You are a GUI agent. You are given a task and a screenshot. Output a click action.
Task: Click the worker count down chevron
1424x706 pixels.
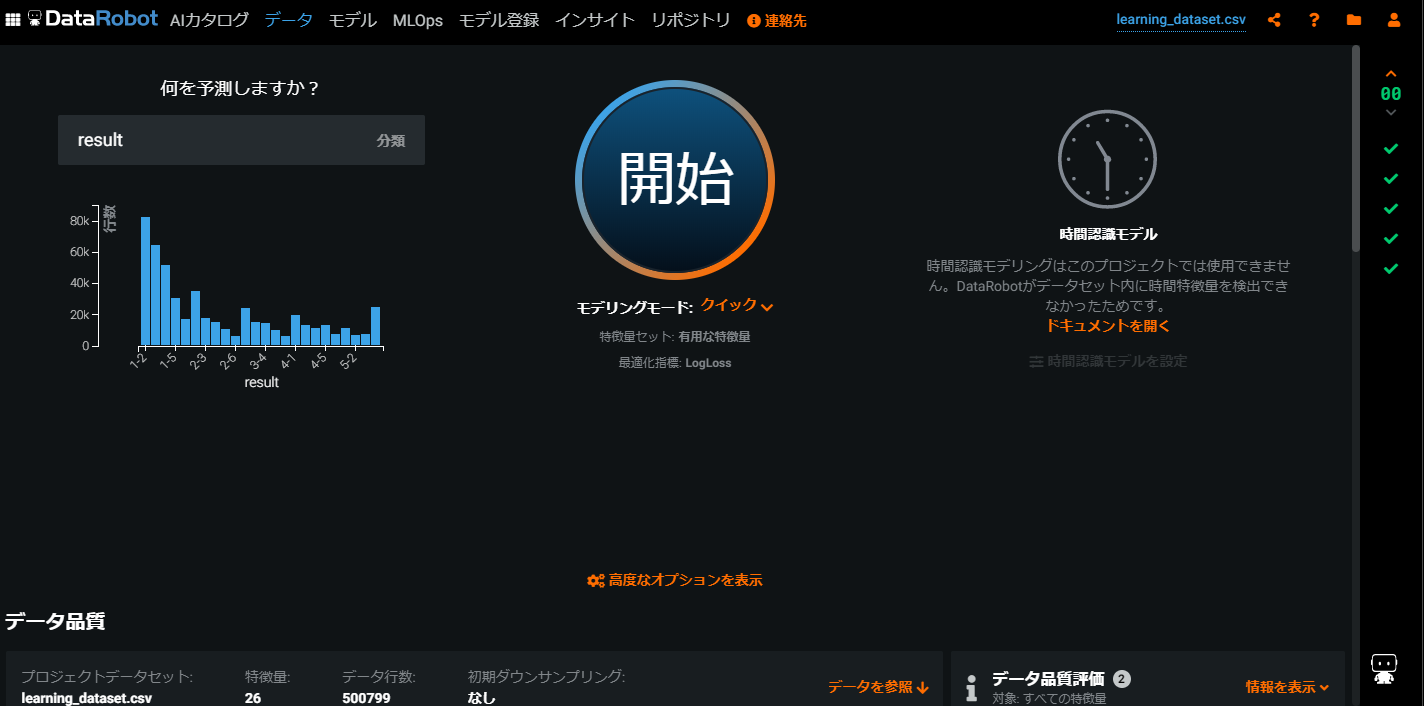click(x=1391, y=112)
